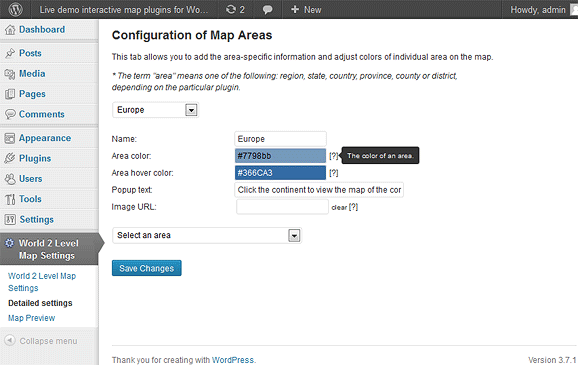Open the New content menu
The image size is (578, 365).
(x=306, y=10)
